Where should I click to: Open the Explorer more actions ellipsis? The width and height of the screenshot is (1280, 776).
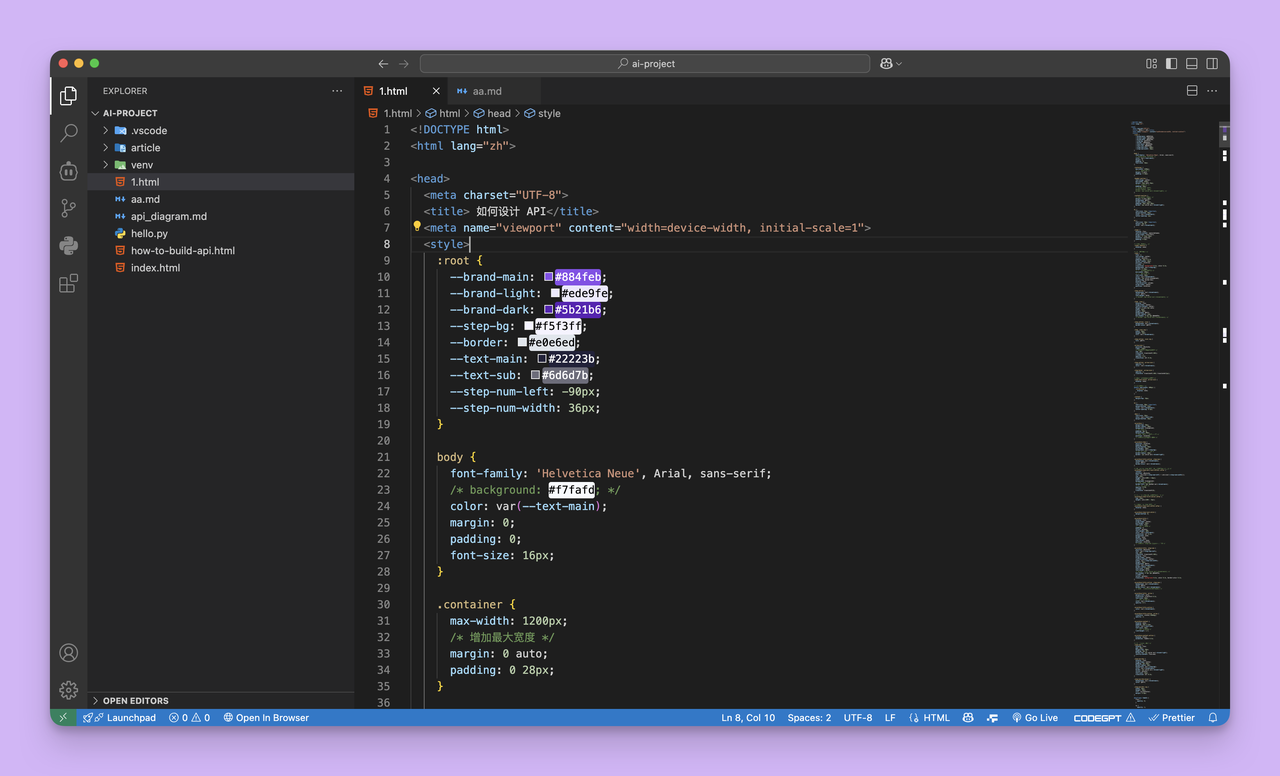(337, 91)
